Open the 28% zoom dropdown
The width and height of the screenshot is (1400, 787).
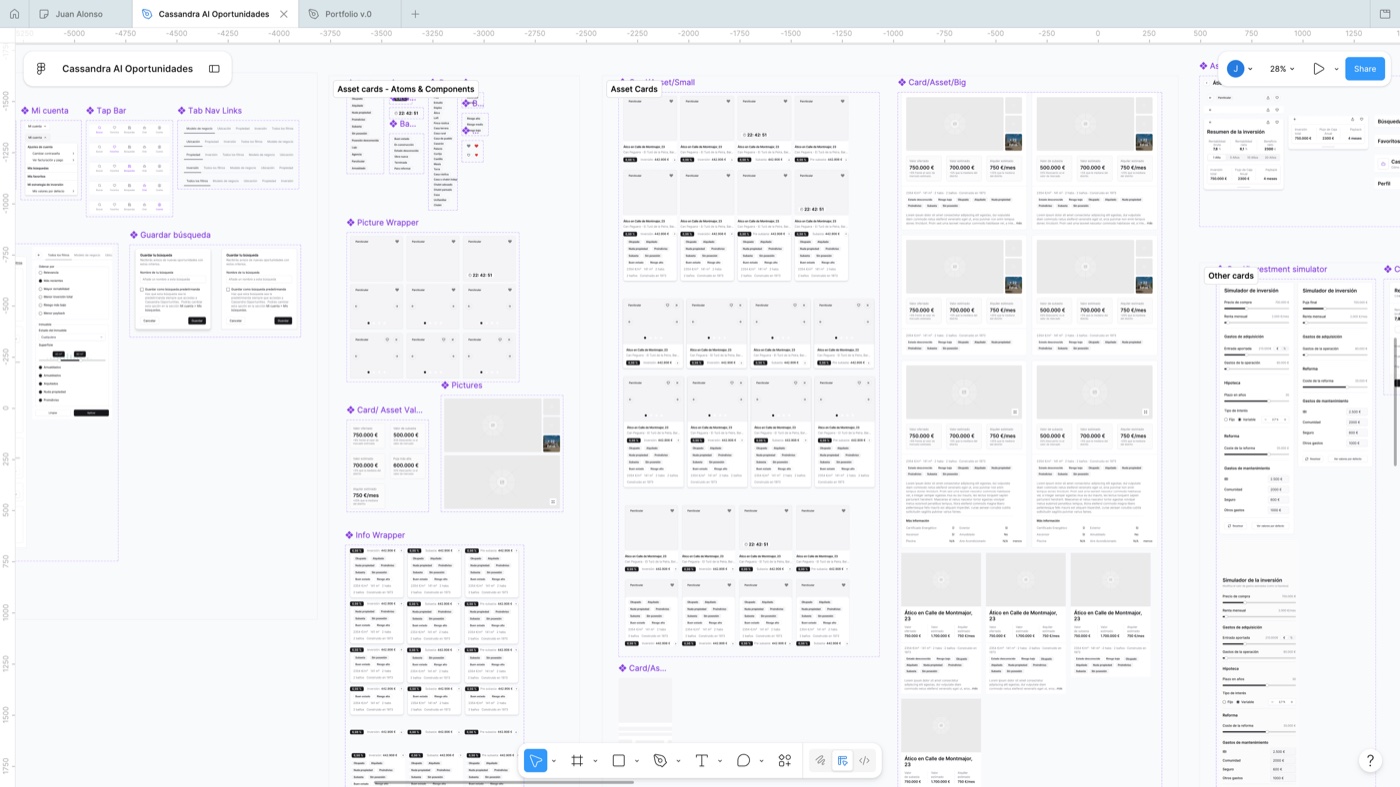pos(1282,69)
